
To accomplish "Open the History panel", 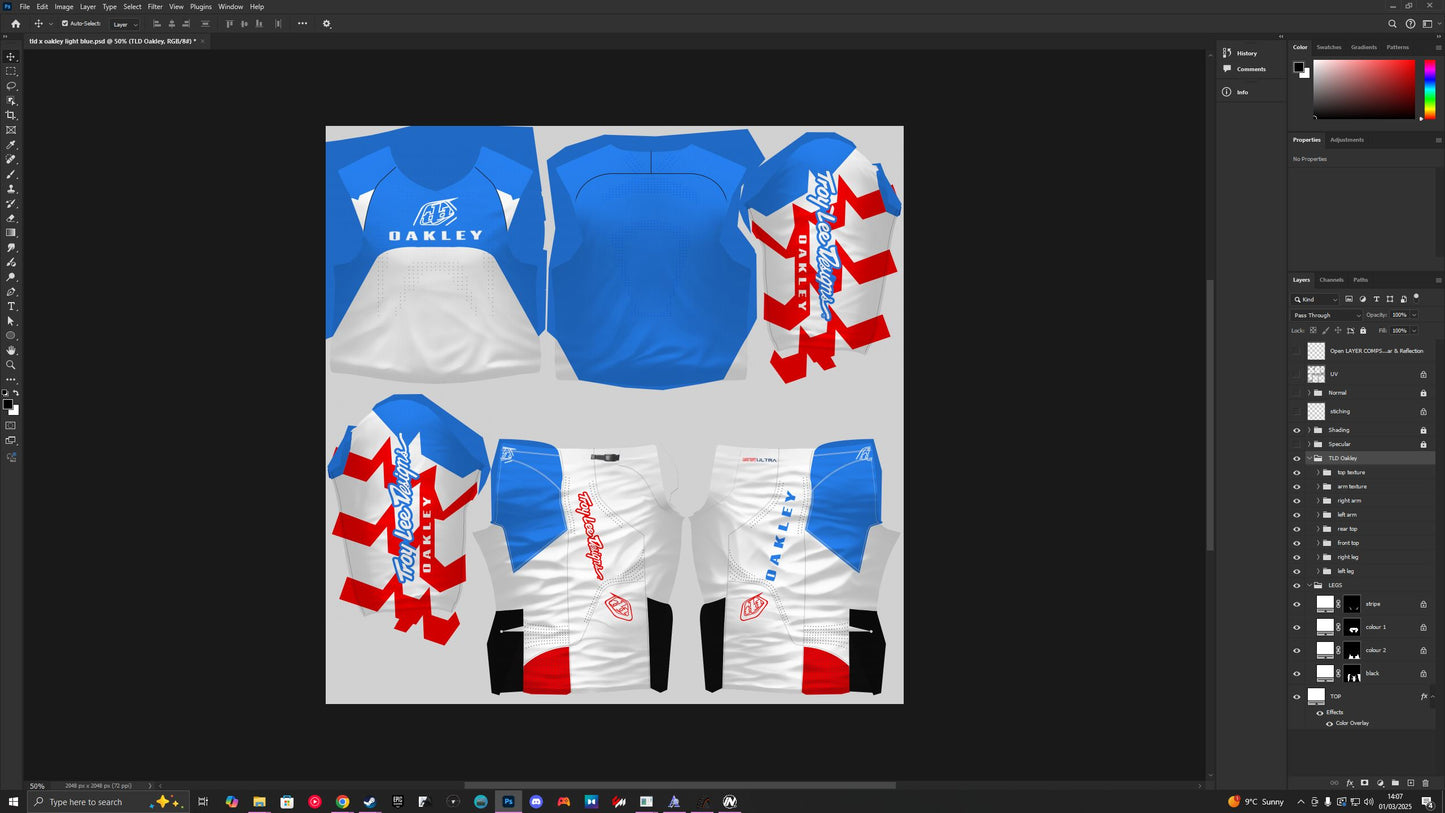I will point(1247,53).
